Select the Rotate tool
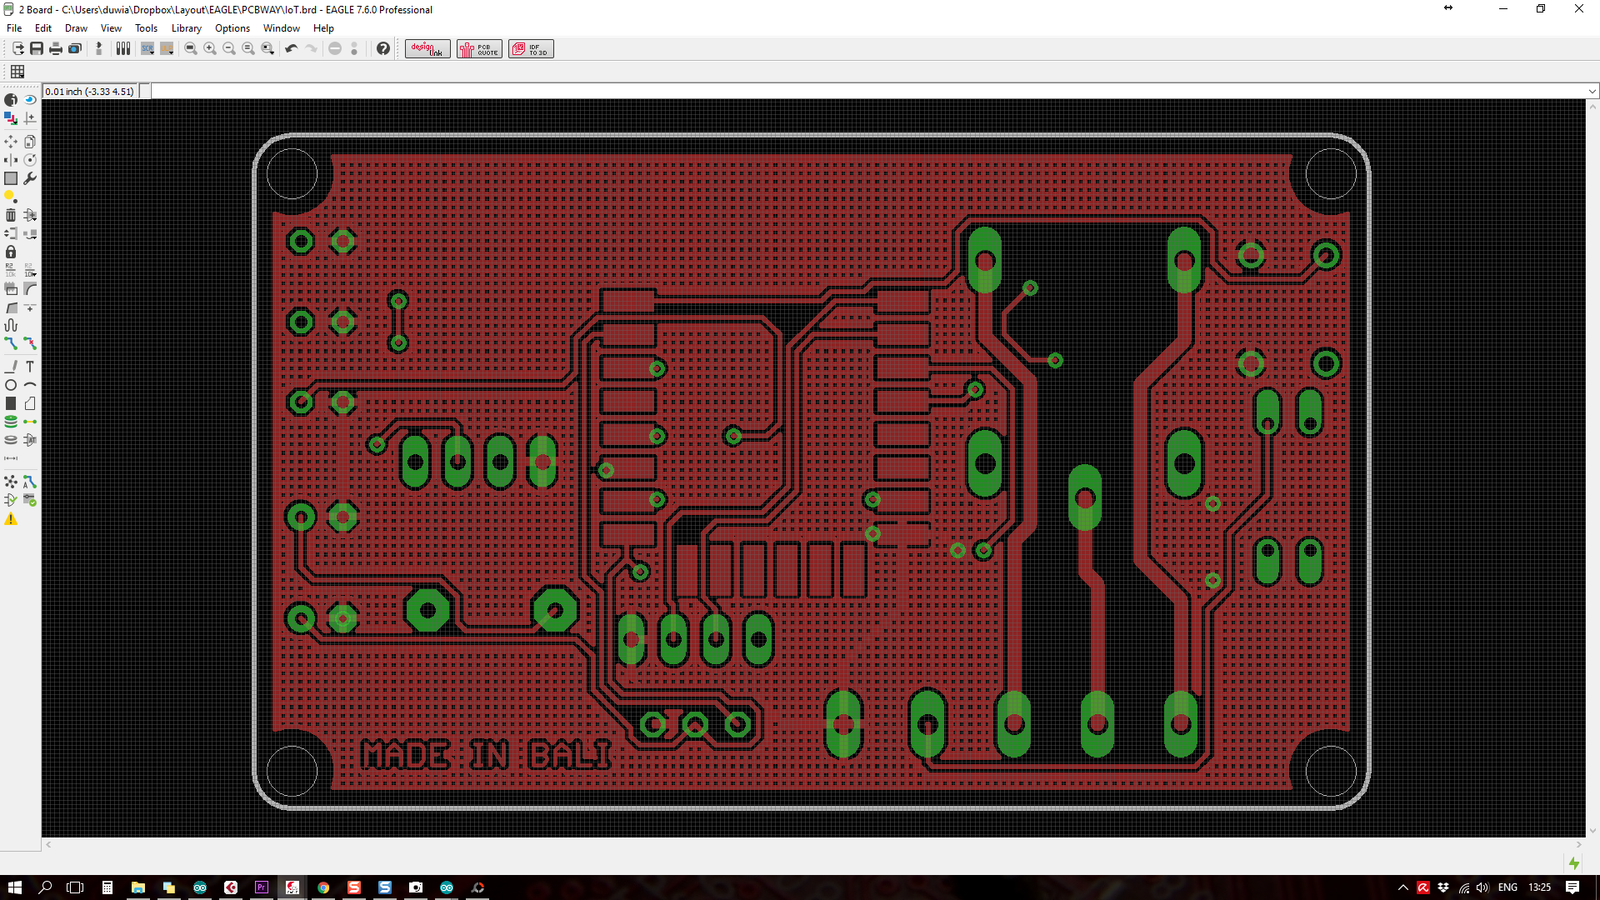This screenshot has width=1600, height=900. (30, 160)
